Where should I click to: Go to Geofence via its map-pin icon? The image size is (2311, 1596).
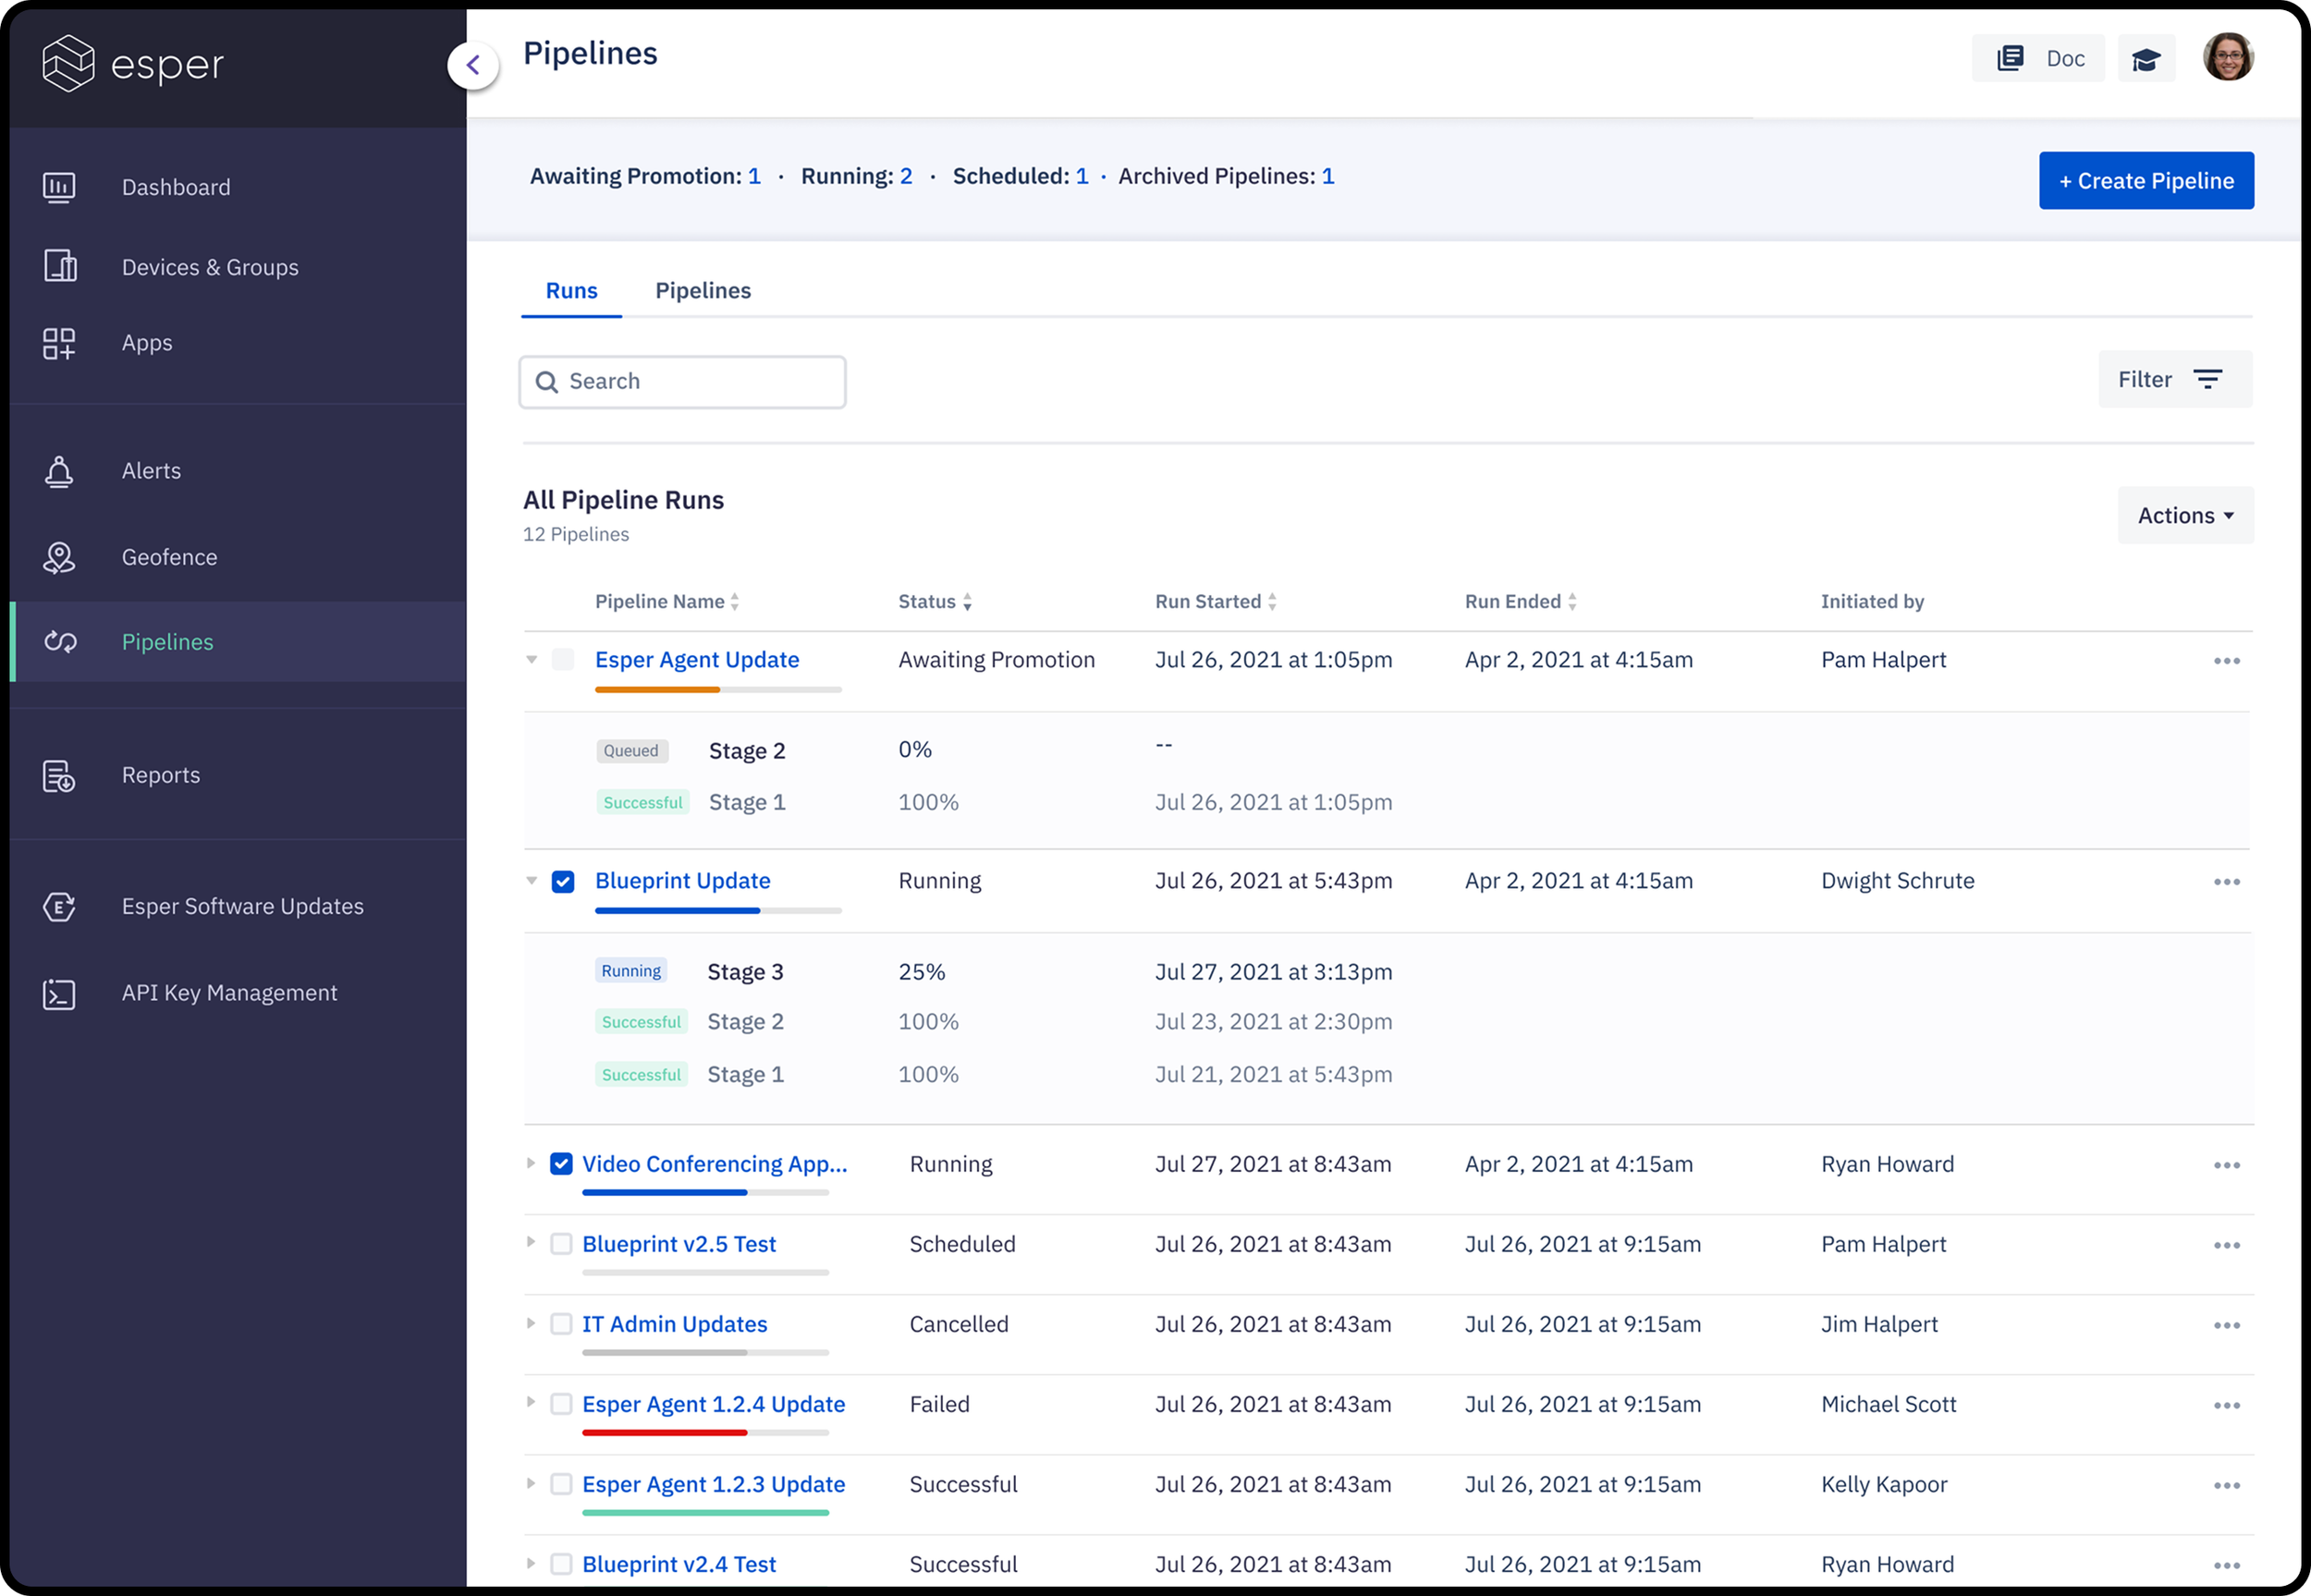point(59,558)
